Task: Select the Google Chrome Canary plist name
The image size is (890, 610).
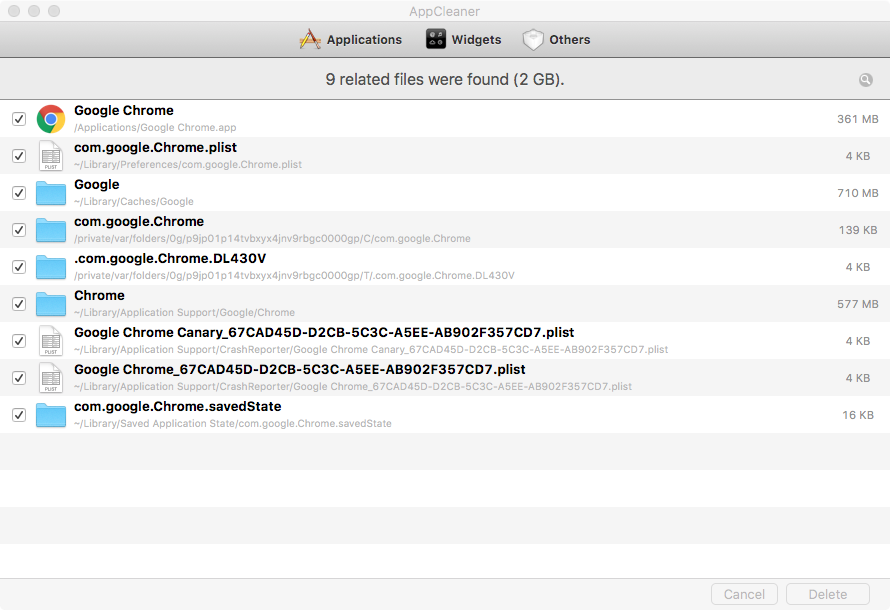Action: (324, 333)
